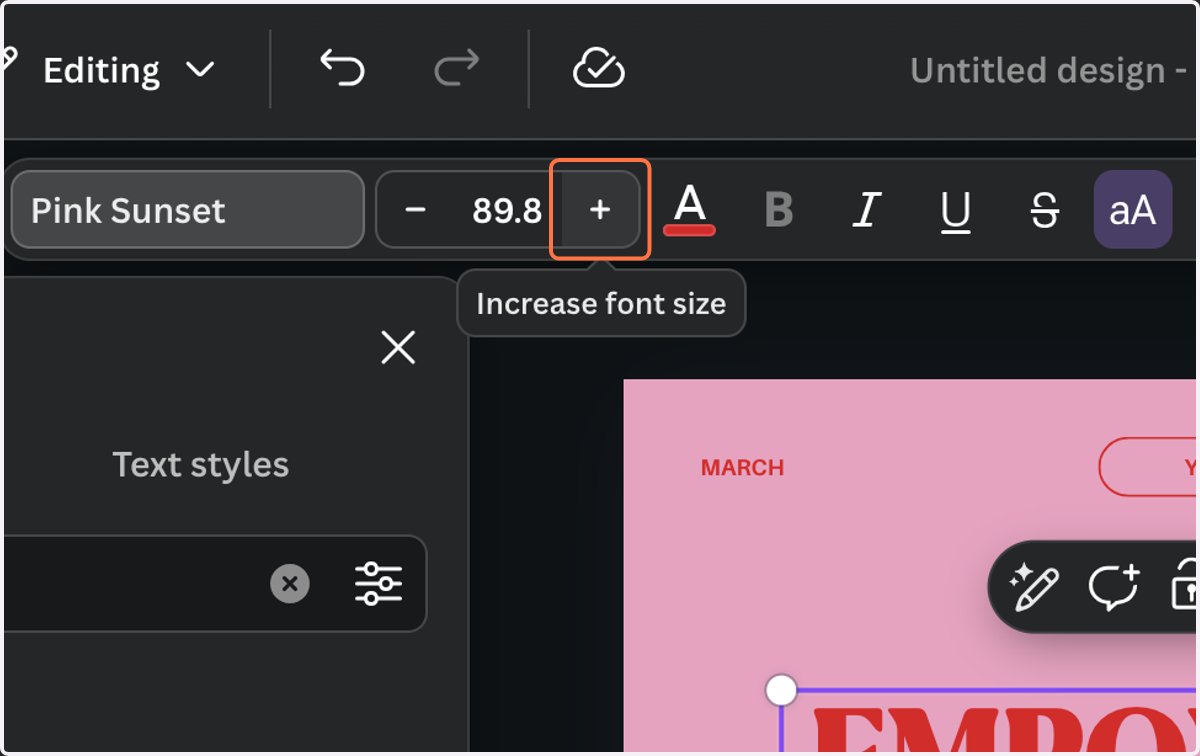The height and width of the screenshot is (756, 1200).
Task: Edit the 89.8 font size field
Action: [x=507, y=210]
